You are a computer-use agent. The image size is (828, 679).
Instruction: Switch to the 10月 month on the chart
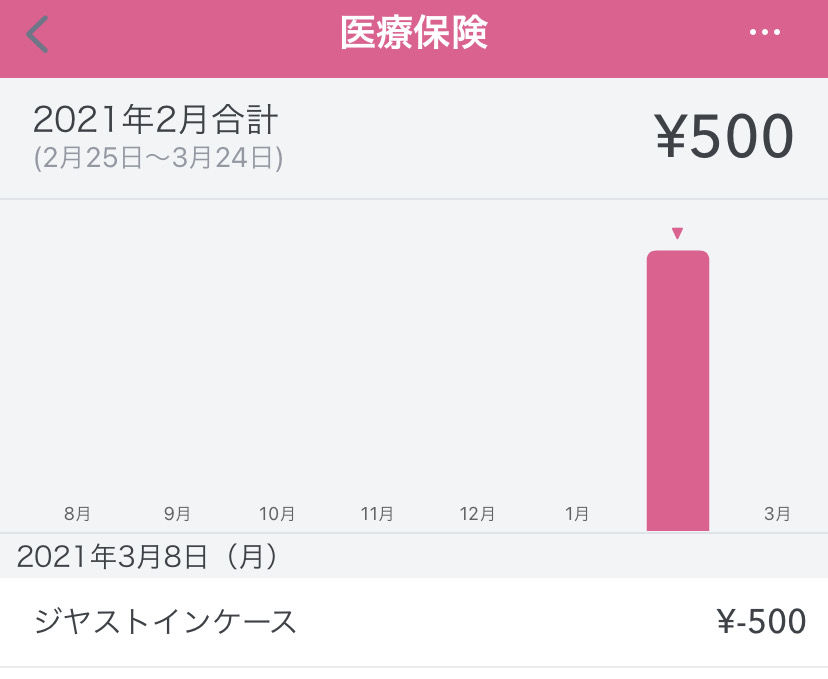click(277, 514)
